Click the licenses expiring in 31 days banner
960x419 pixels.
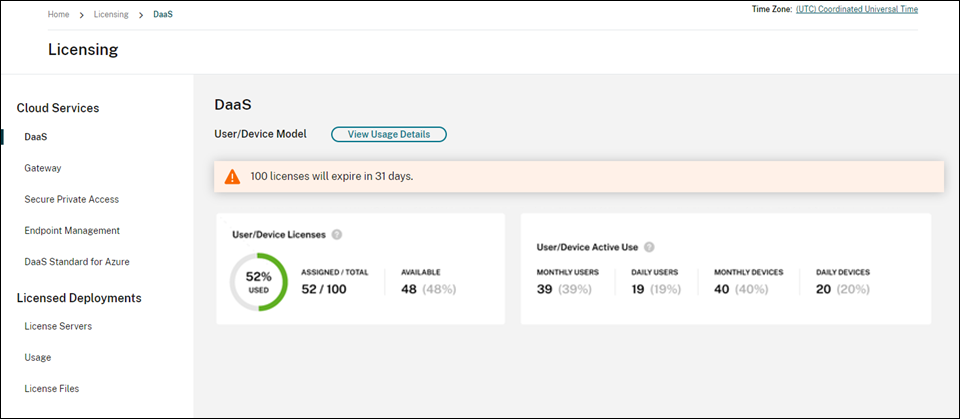pyautogui.click(x=578, y=177)
